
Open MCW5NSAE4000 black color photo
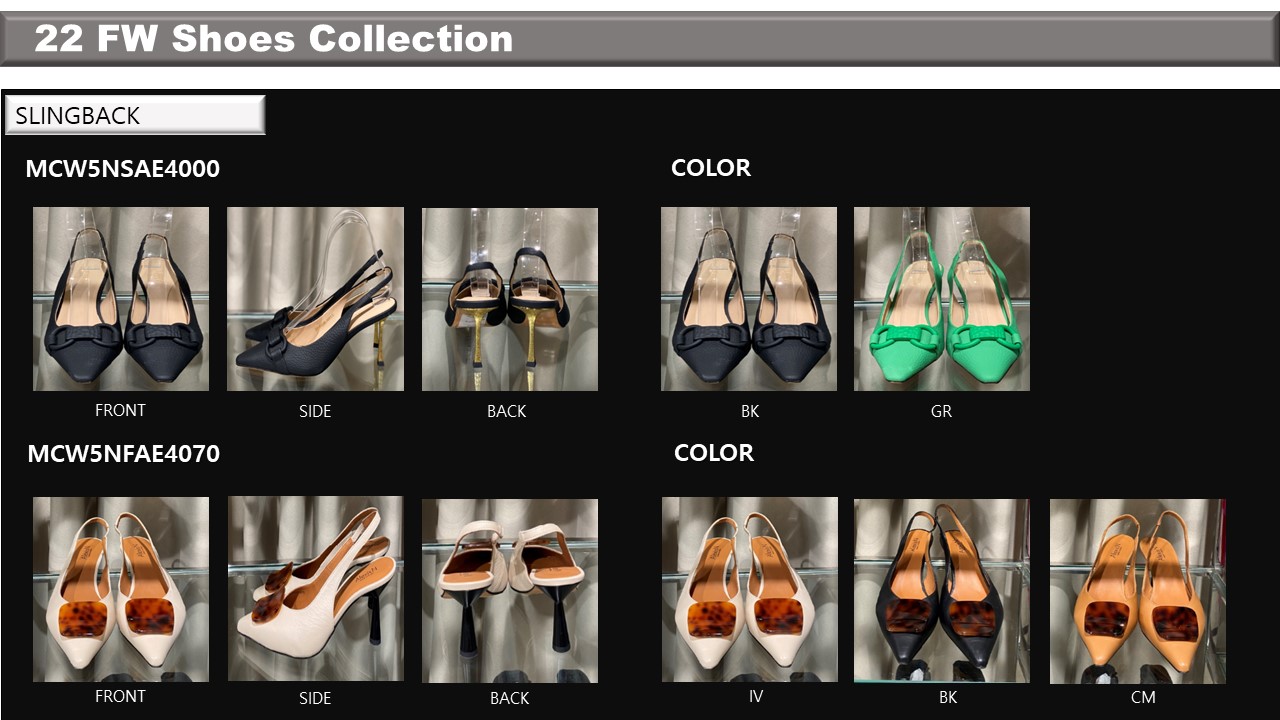749,299
